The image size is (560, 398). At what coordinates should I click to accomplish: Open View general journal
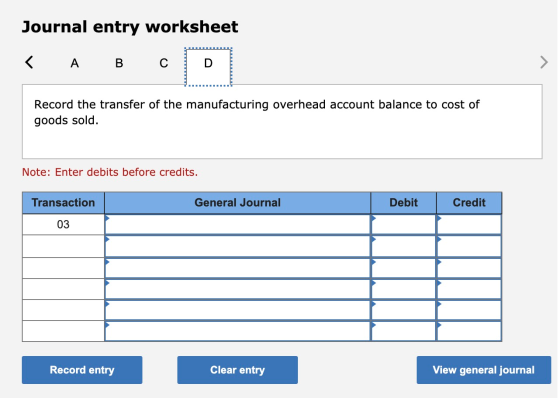pos(484,370)
